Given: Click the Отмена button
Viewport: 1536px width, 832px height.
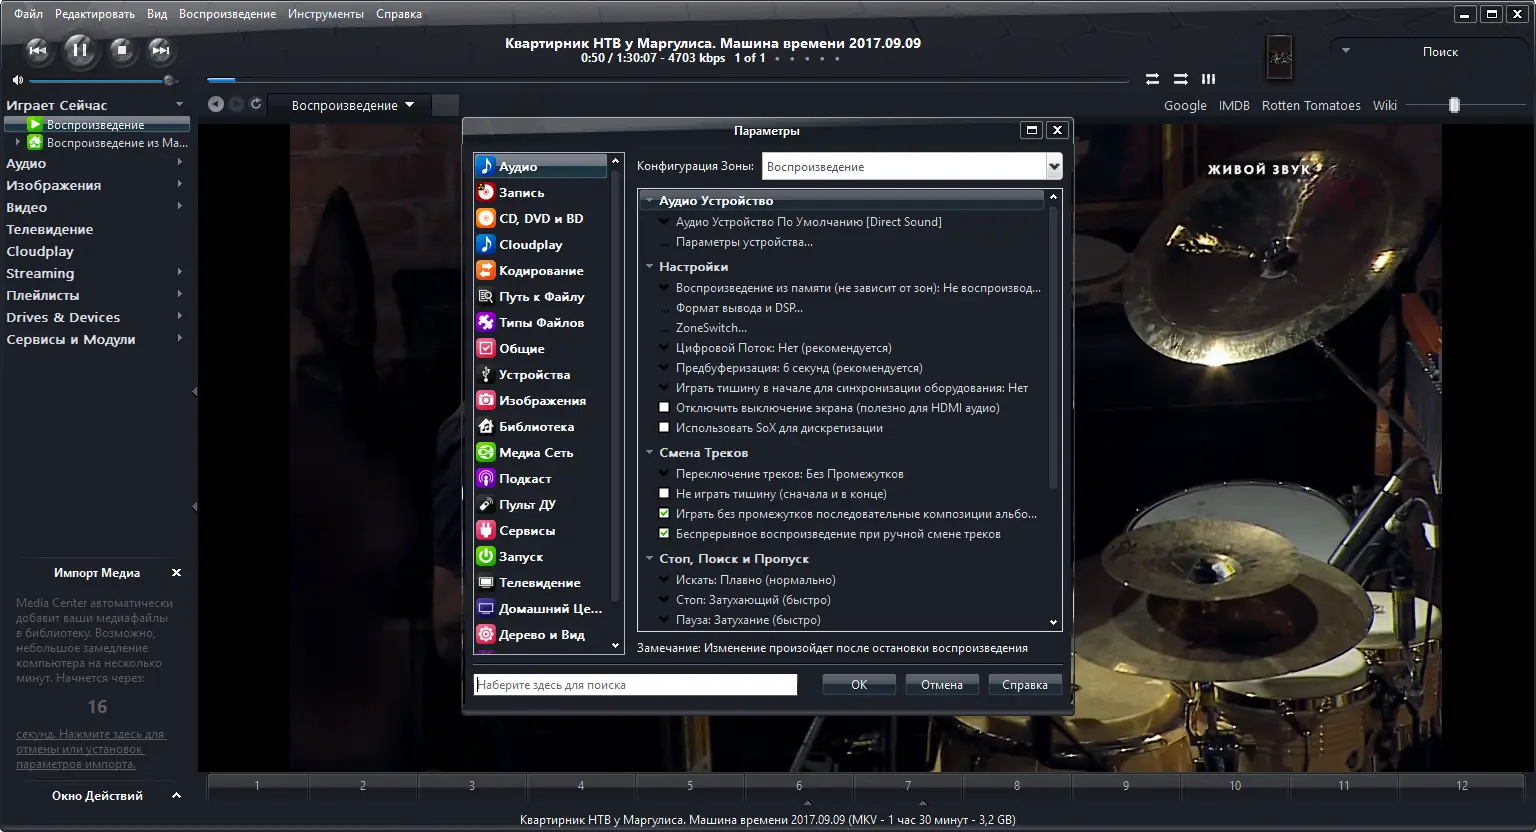Looking at the screenshot, I should [x=941, y=685].
